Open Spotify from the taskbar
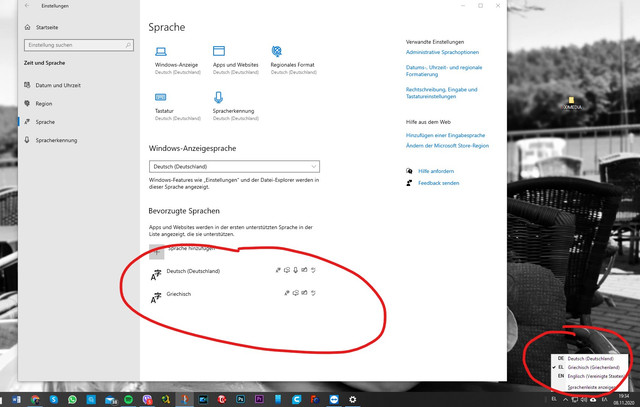This screenshot has width=640, height=407. tap(128, 400)
